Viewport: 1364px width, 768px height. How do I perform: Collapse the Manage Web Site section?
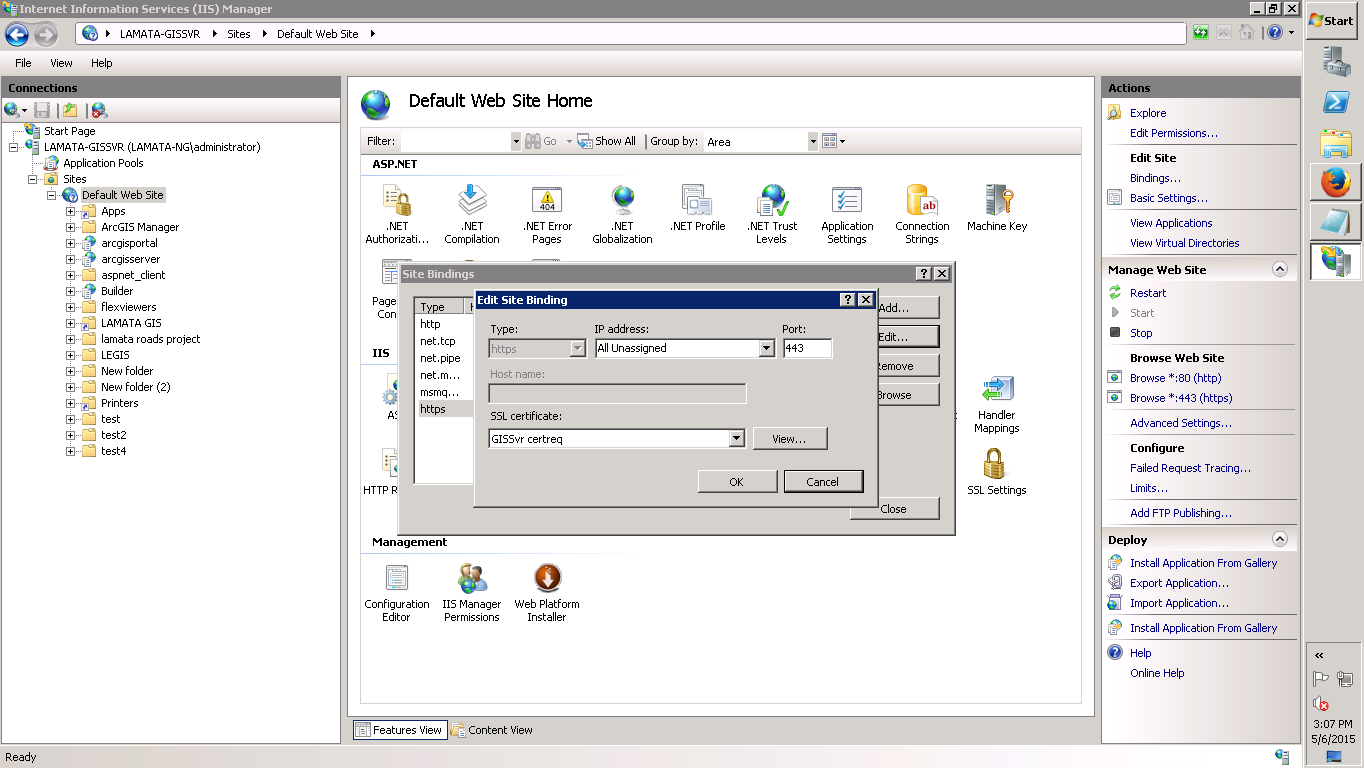click(x=1279, y=270)
